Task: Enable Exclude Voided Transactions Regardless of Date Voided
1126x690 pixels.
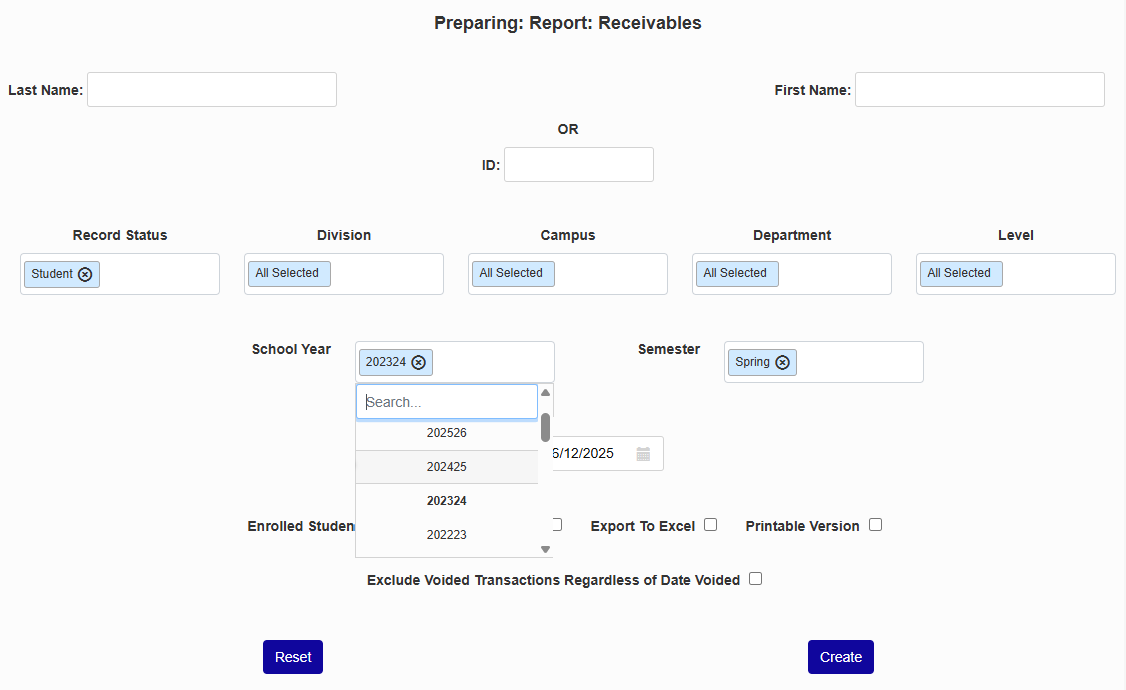Action: click(755, 578)
